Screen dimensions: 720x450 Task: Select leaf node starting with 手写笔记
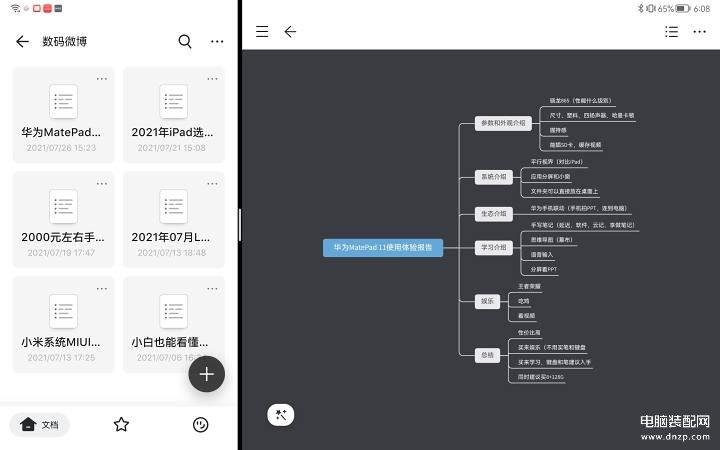(582, 225)
